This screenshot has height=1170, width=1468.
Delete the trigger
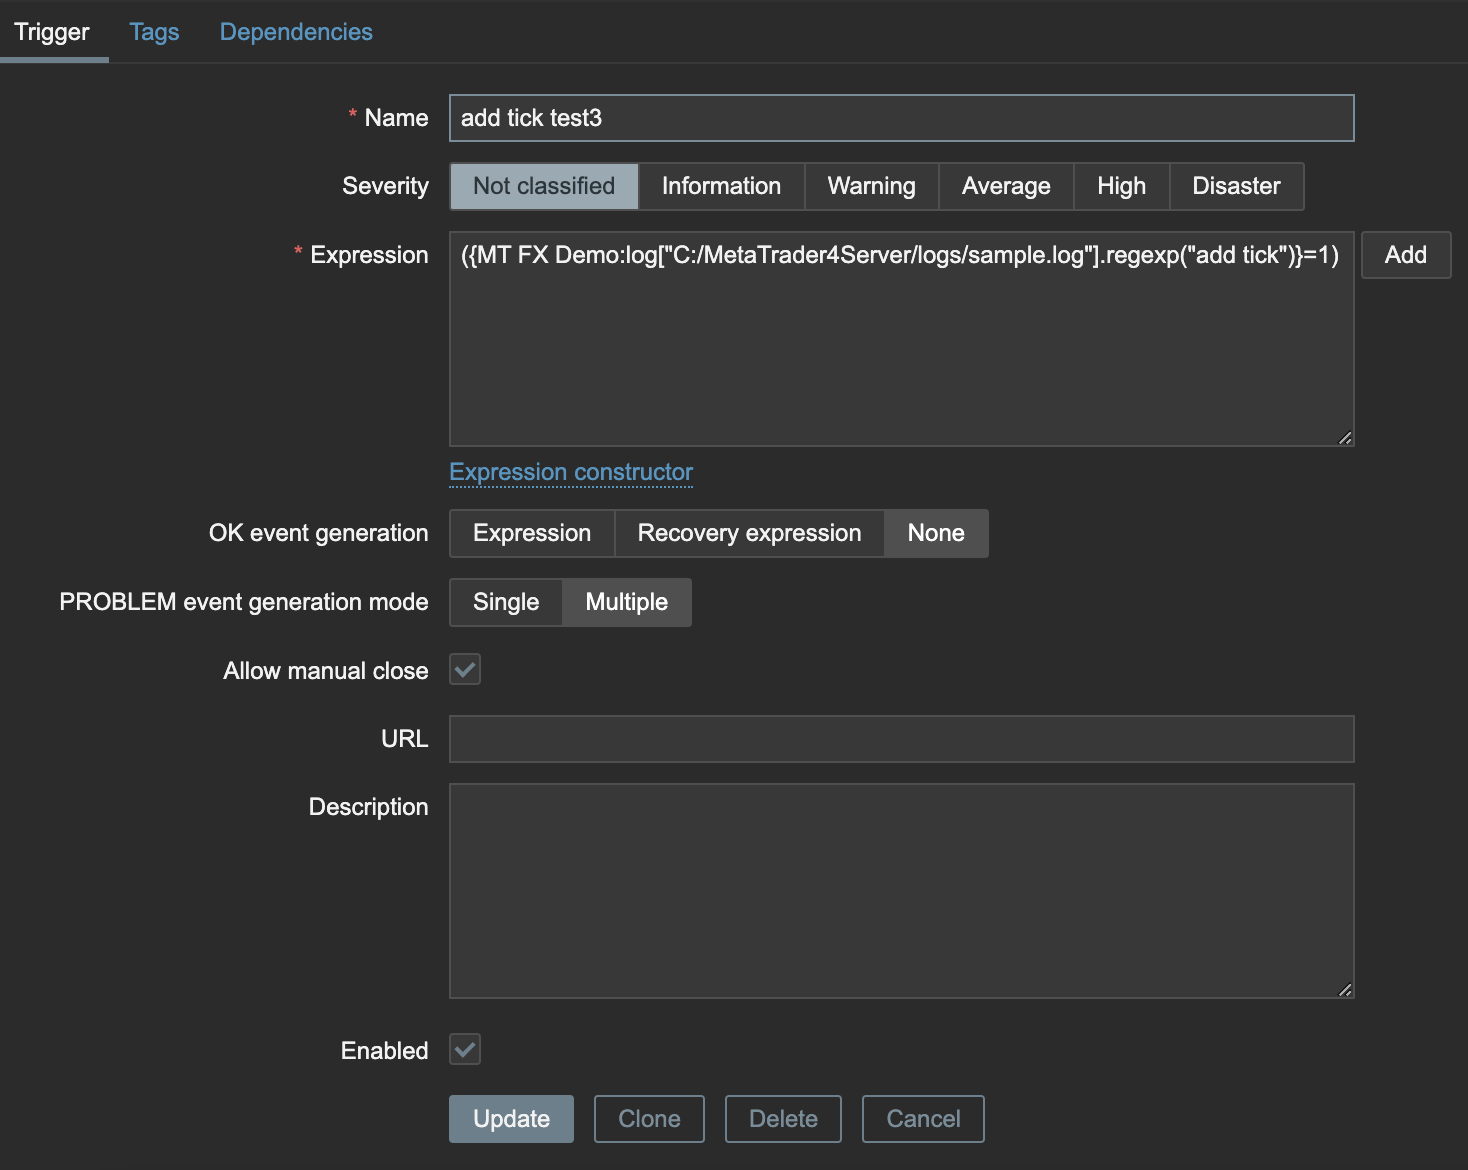pos(783,1119)
